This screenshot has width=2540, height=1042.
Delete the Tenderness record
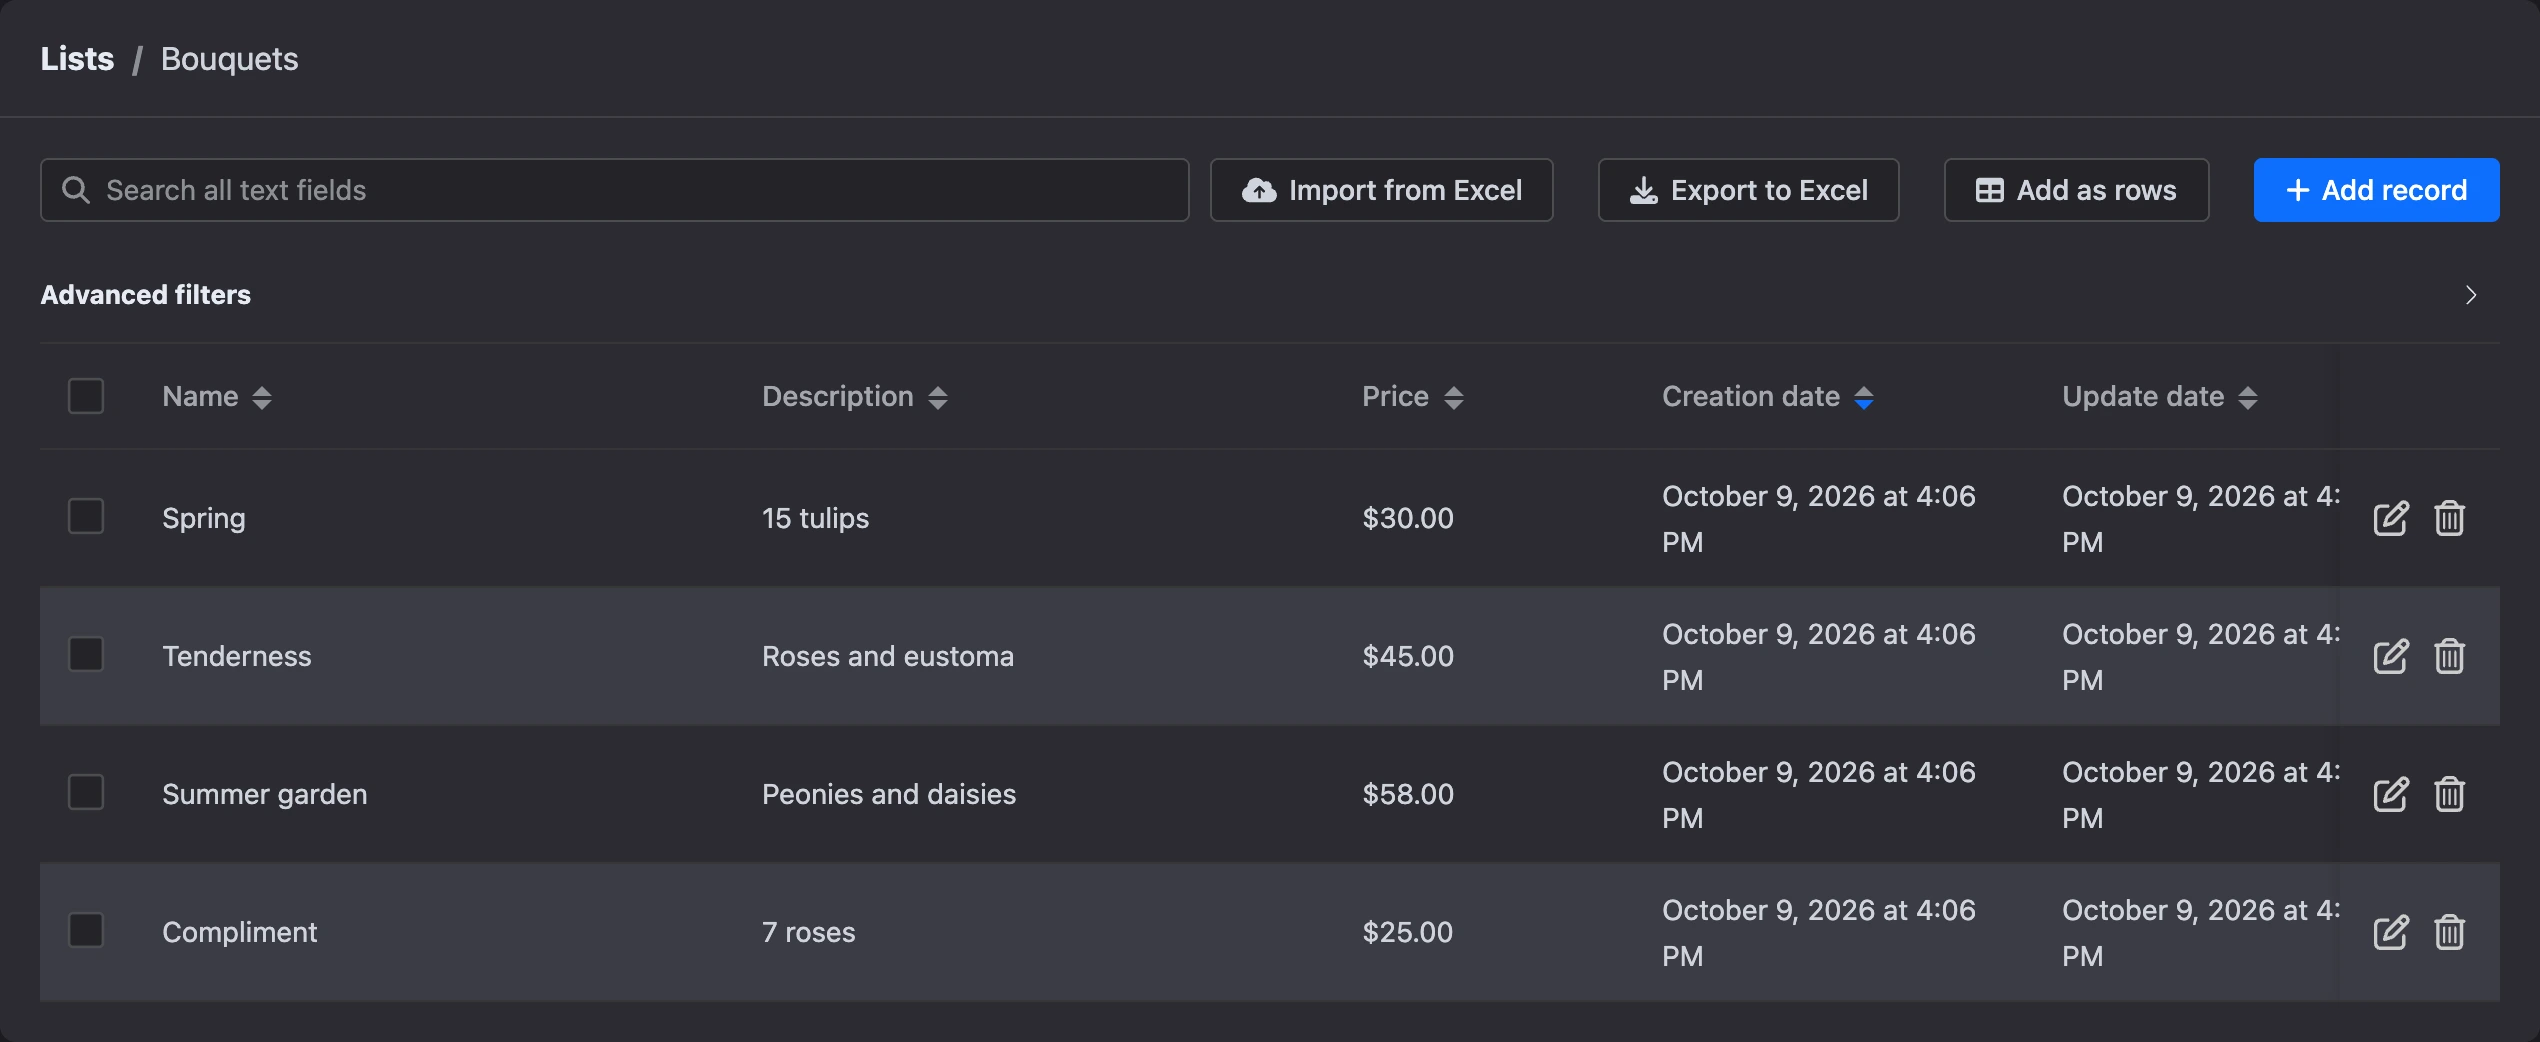2449,656
